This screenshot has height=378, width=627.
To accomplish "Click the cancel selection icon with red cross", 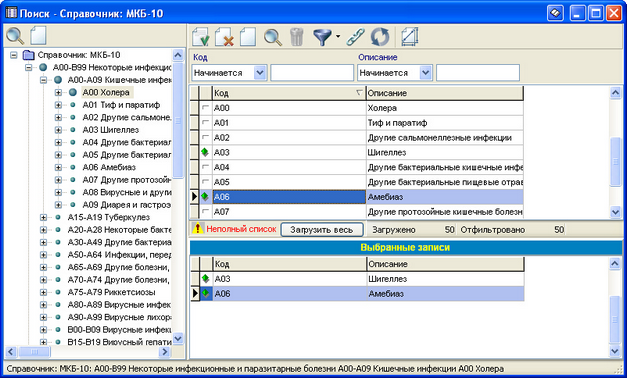I will [224, 37].
